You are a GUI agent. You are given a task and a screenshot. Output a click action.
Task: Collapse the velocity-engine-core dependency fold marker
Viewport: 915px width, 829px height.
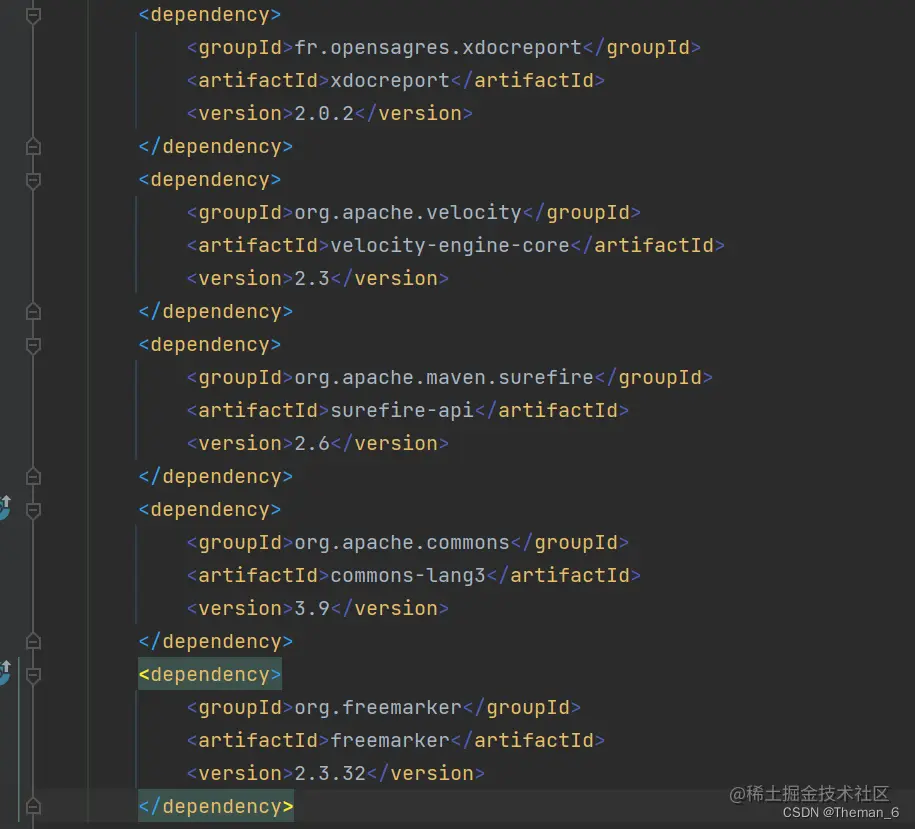[x=33, y=180]
